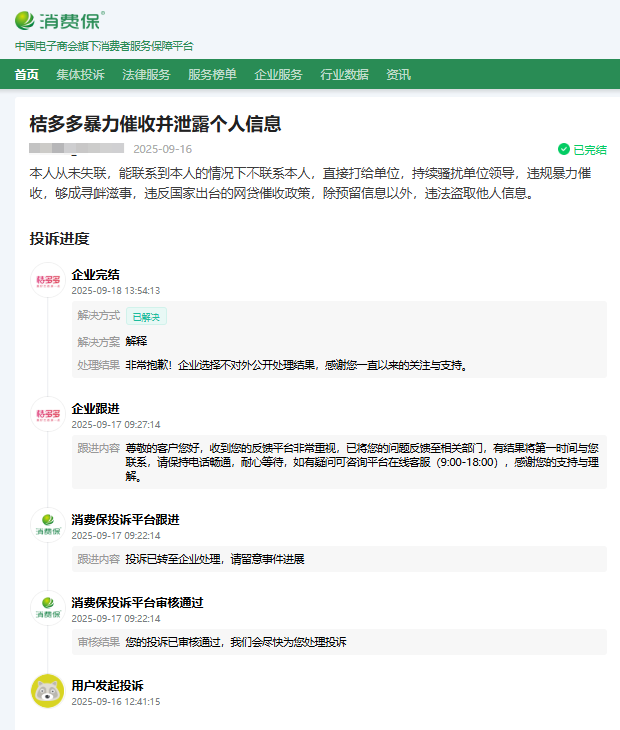Click the 用户发起投诉 step title
The height and width of the screenshot is (730, 620).
click(x=108, y=685)
